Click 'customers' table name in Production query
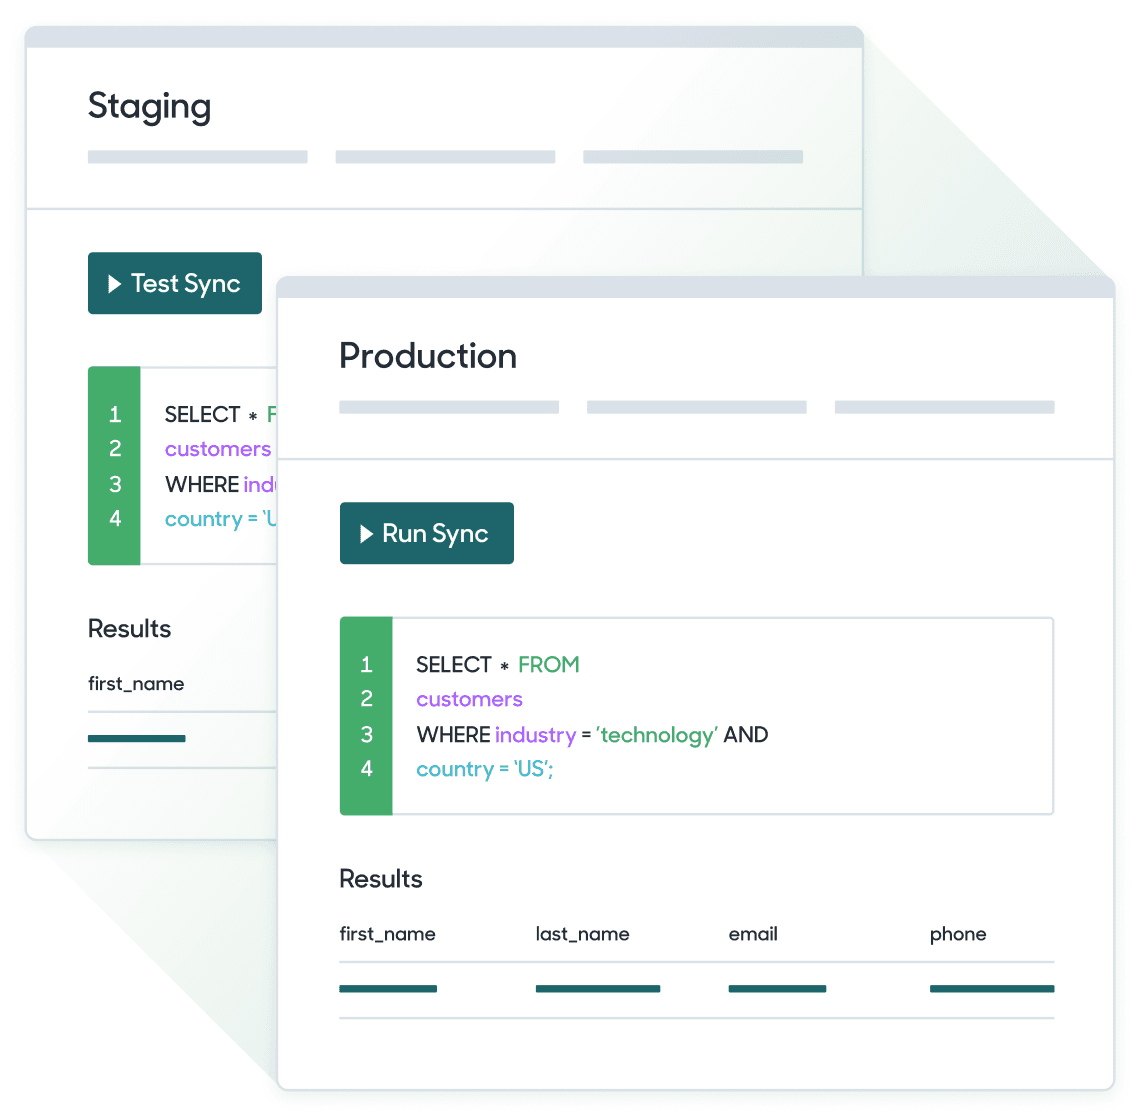 (469, 700)
